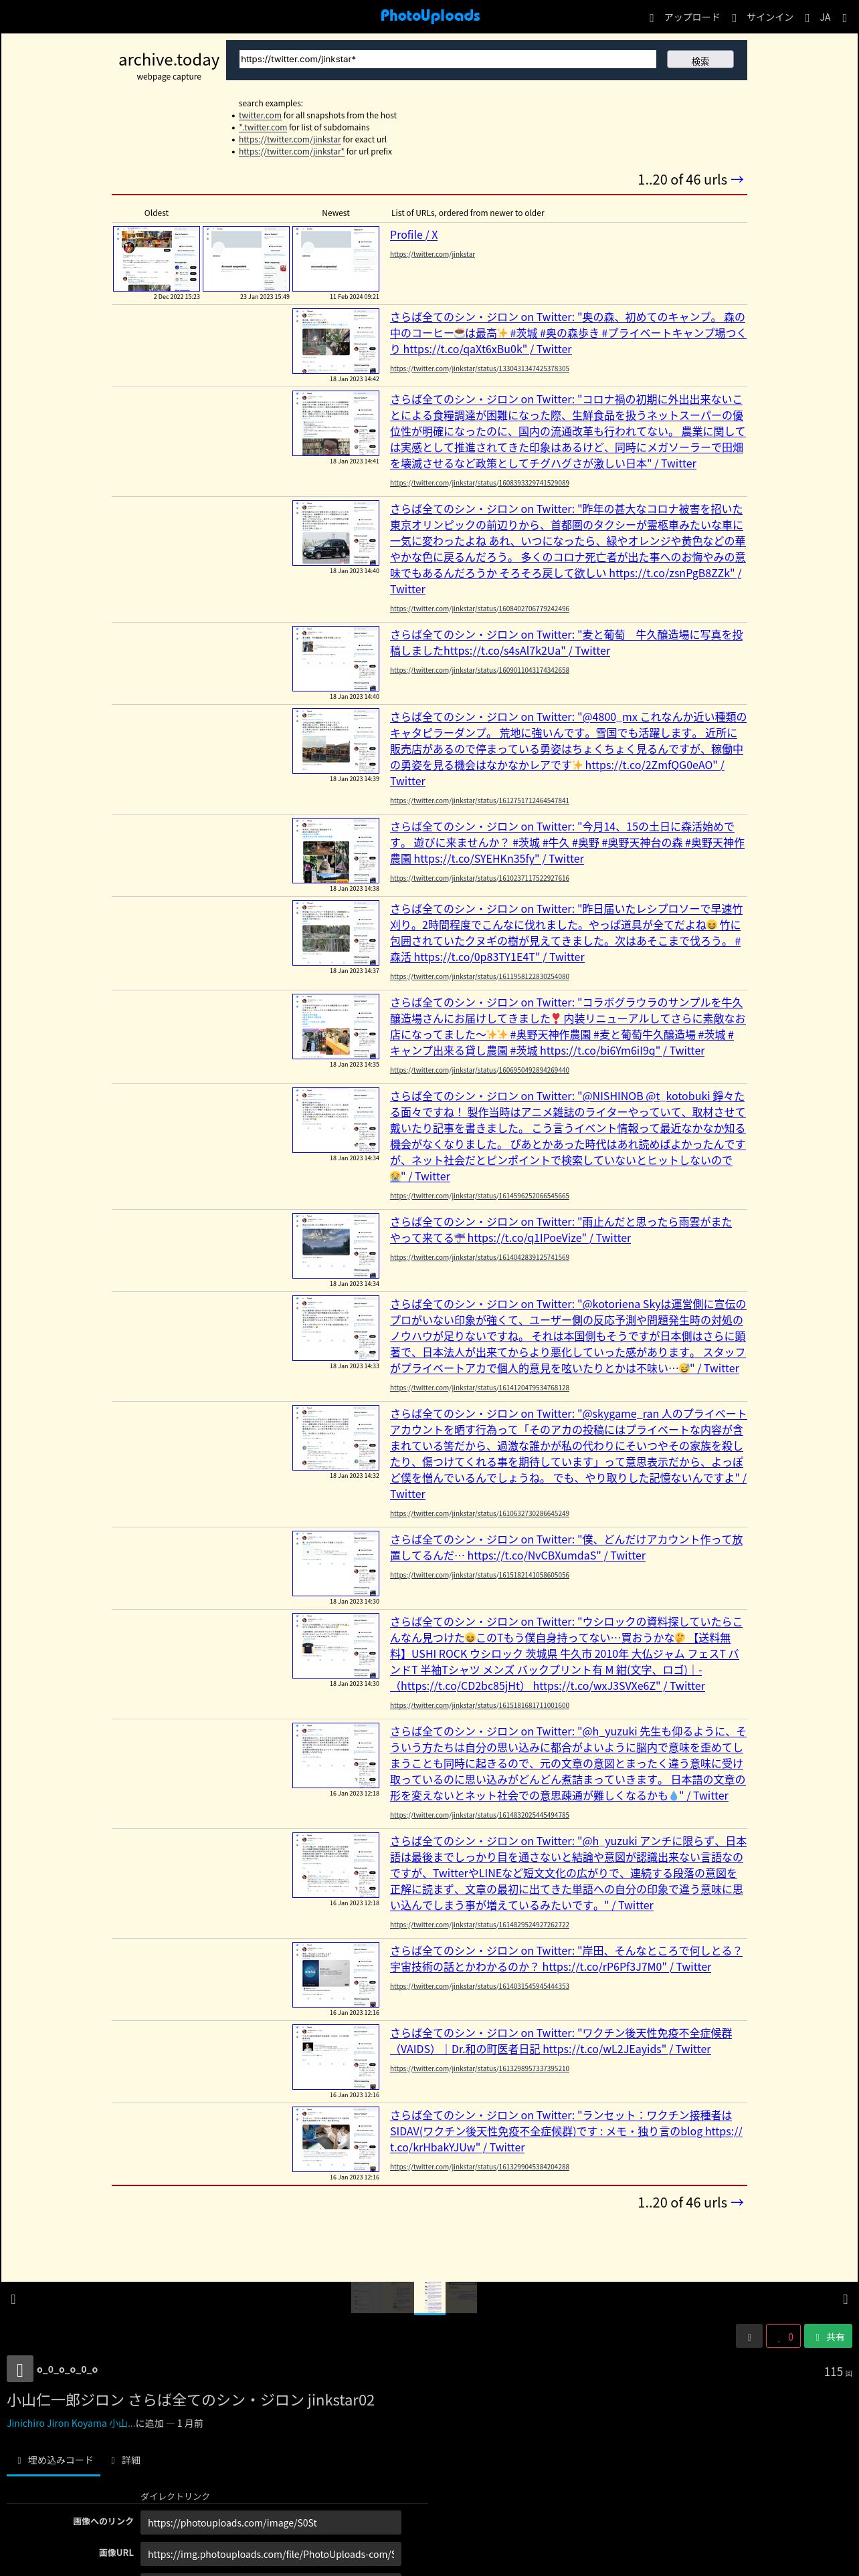This screenshot has width=859, height=2576.
Task: Click the 検索 search button
Action: click(700, 60)
